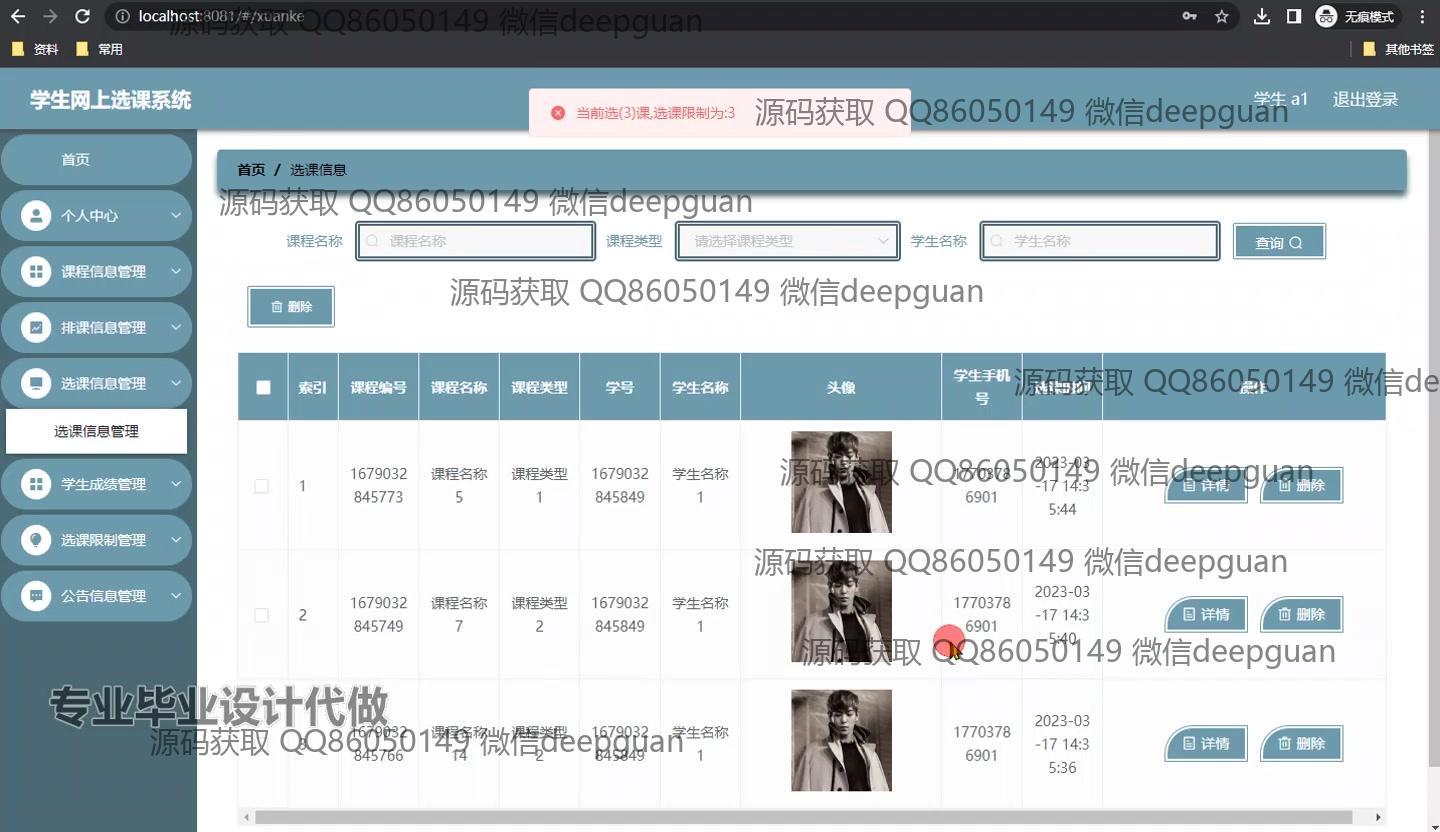The width and height of the screenshot is (1440, 832).
Task: Click the 个人中心 user avatar icon
Action: click(36, 215)
